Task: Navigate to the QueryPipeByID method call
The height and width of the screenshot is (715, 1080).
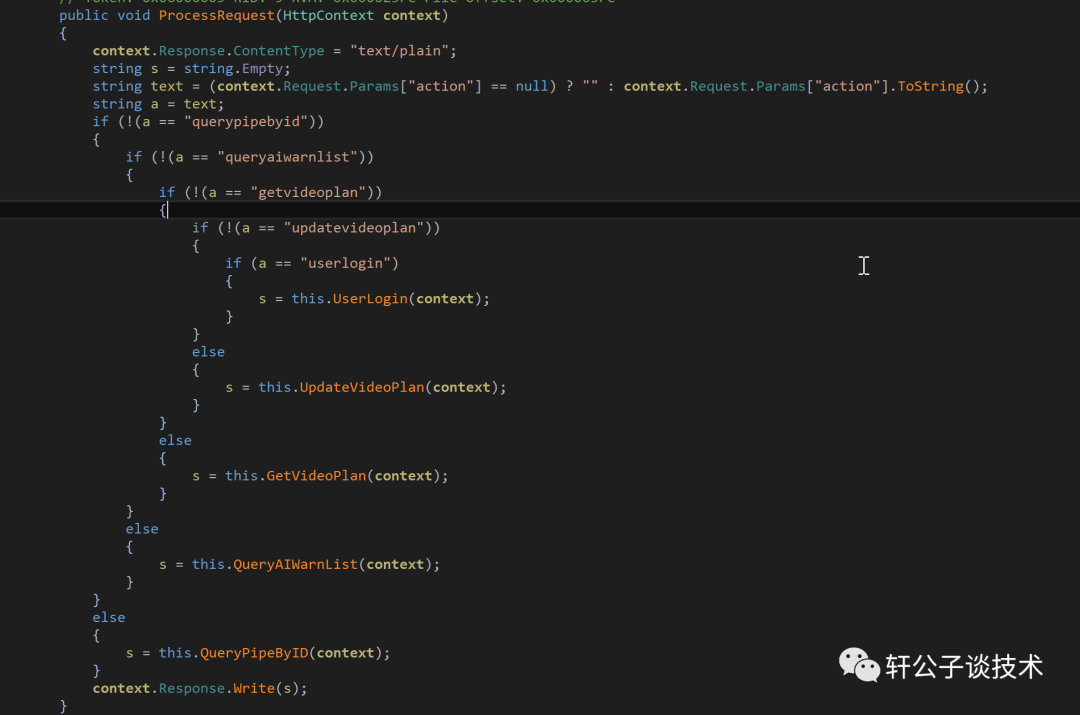Action: point(254,653)
